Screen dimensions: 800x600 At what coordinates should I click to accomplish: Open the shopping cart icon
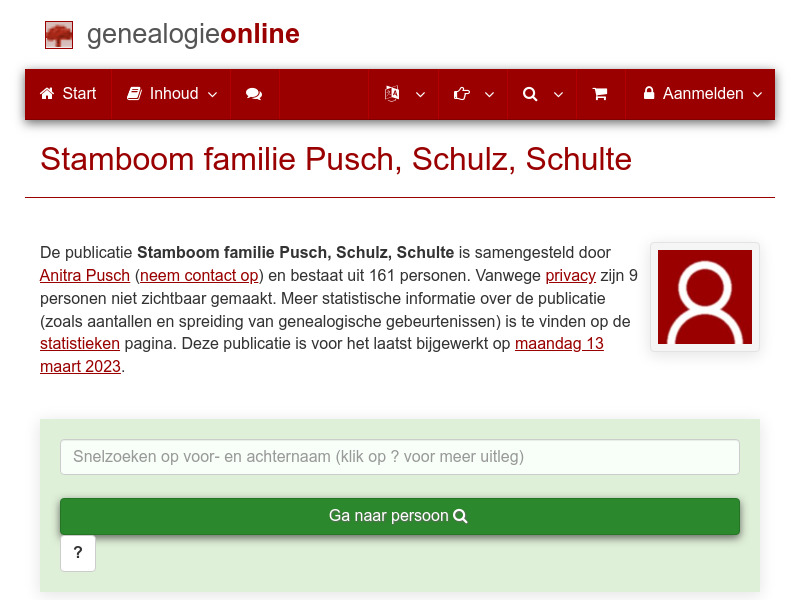tap(601, 93)
